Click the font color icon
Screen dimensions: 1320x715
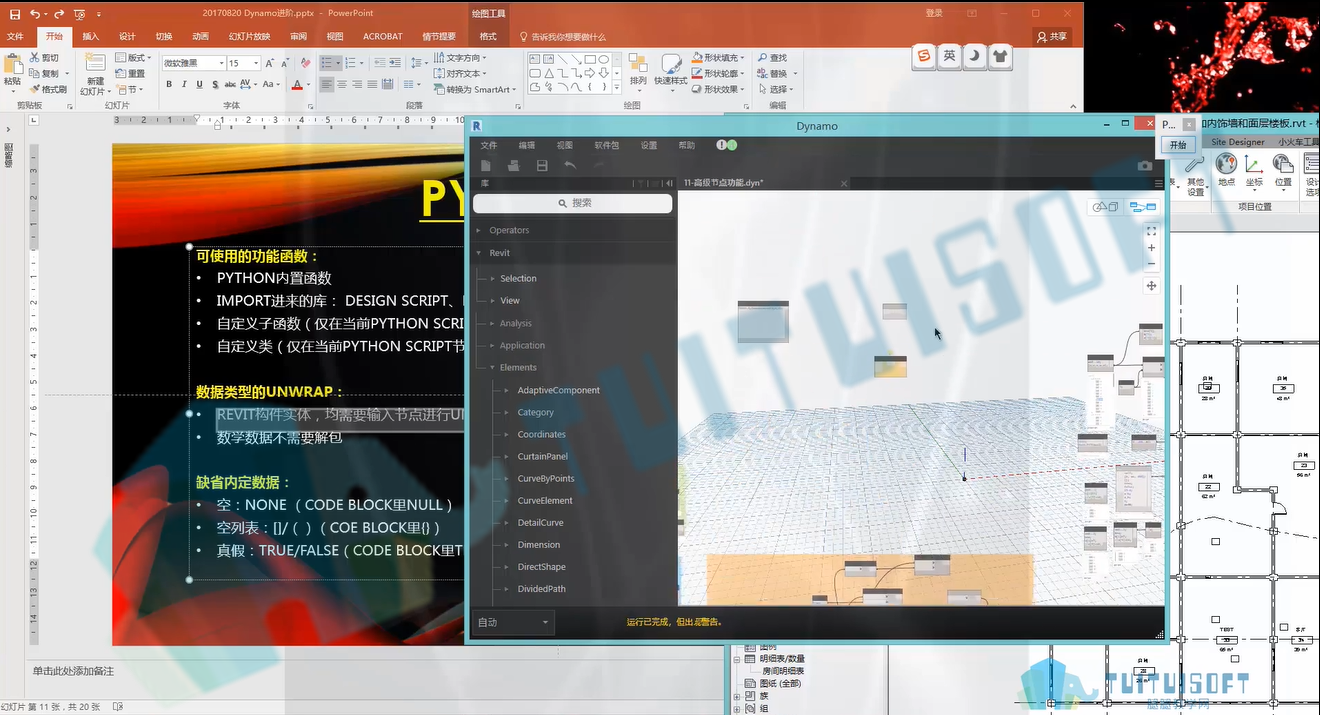point(297,84)
